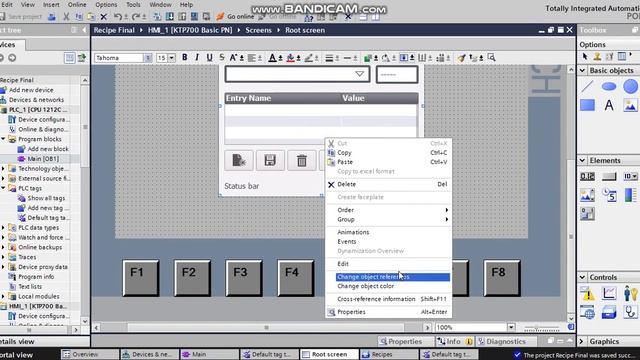Select Paste from context menu

389,162
